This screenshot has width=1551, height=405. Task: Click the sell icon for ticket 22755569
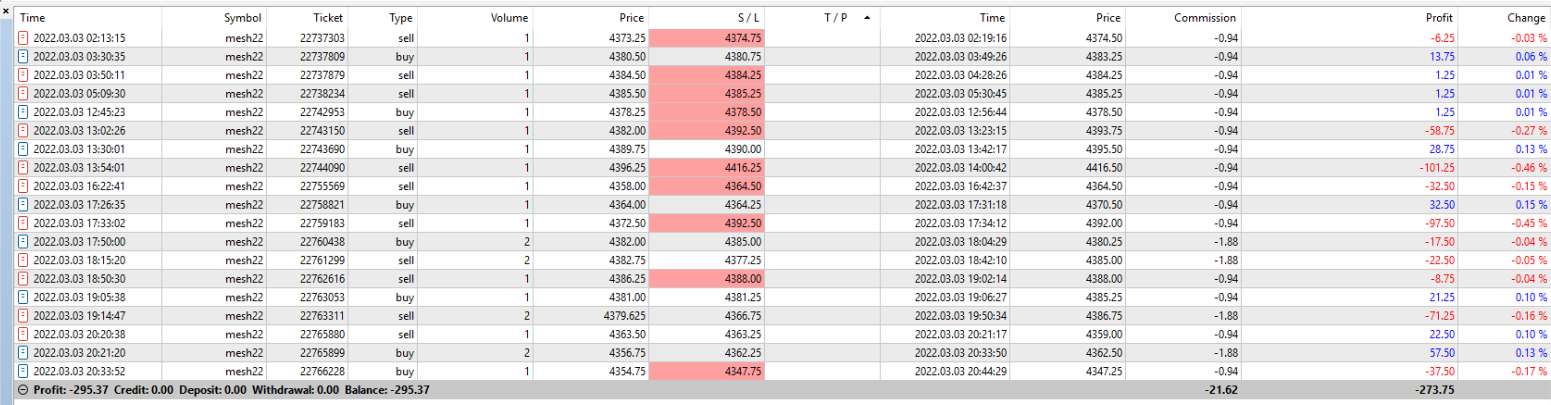[24, 186]
